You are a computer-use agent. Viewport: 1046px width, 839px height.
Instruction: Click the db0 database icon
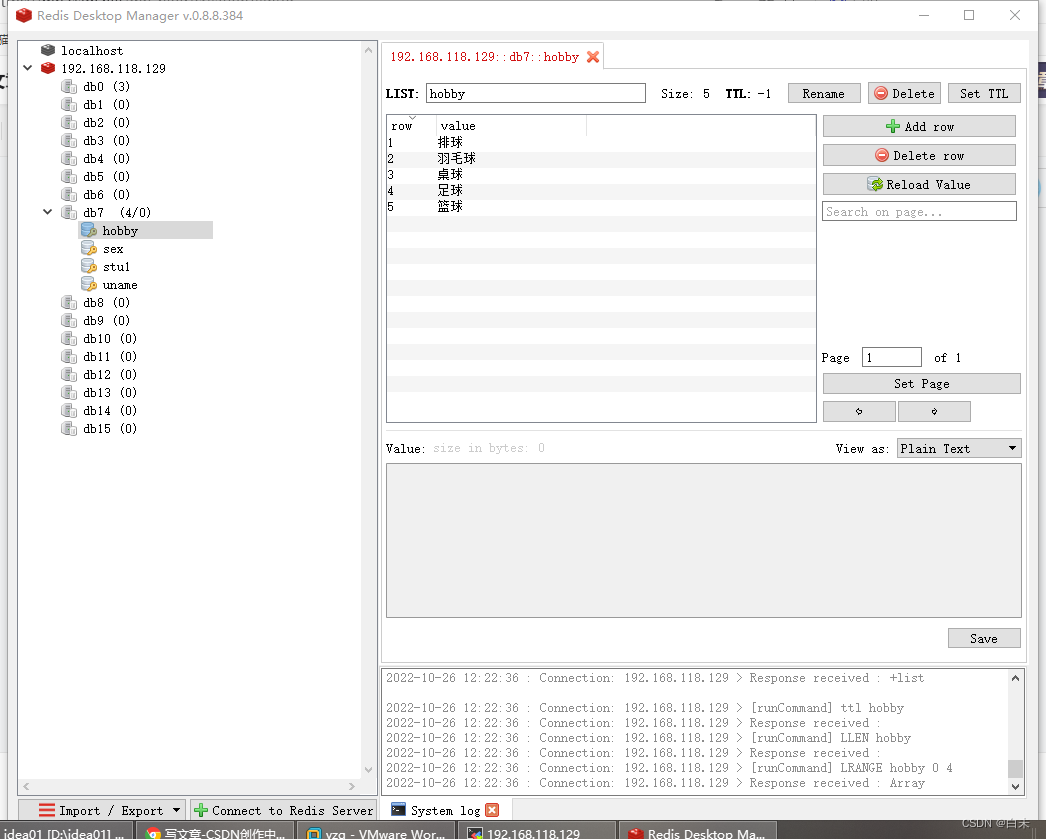pyautogui.click(x=68, y=86)
